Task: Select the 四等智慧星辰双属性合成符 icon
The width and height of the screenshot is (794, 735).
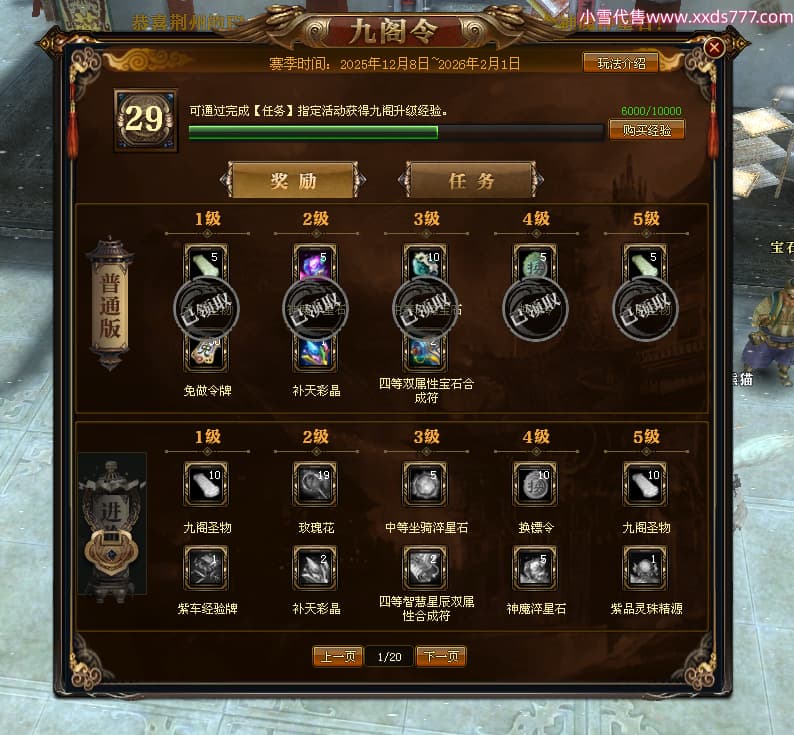Action: click(425, 568)
